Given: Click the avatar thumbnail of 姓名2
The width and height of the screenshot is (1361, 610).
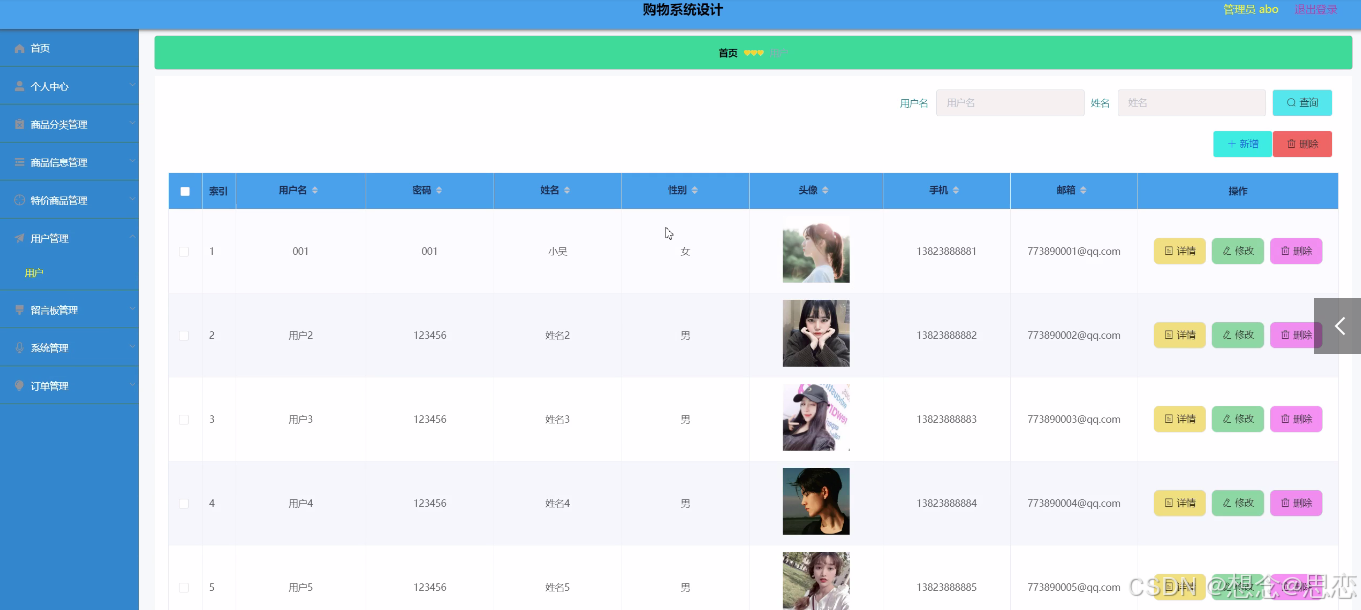Looking at the screenshot, I should pyautogui.click(x=816, y=334).
